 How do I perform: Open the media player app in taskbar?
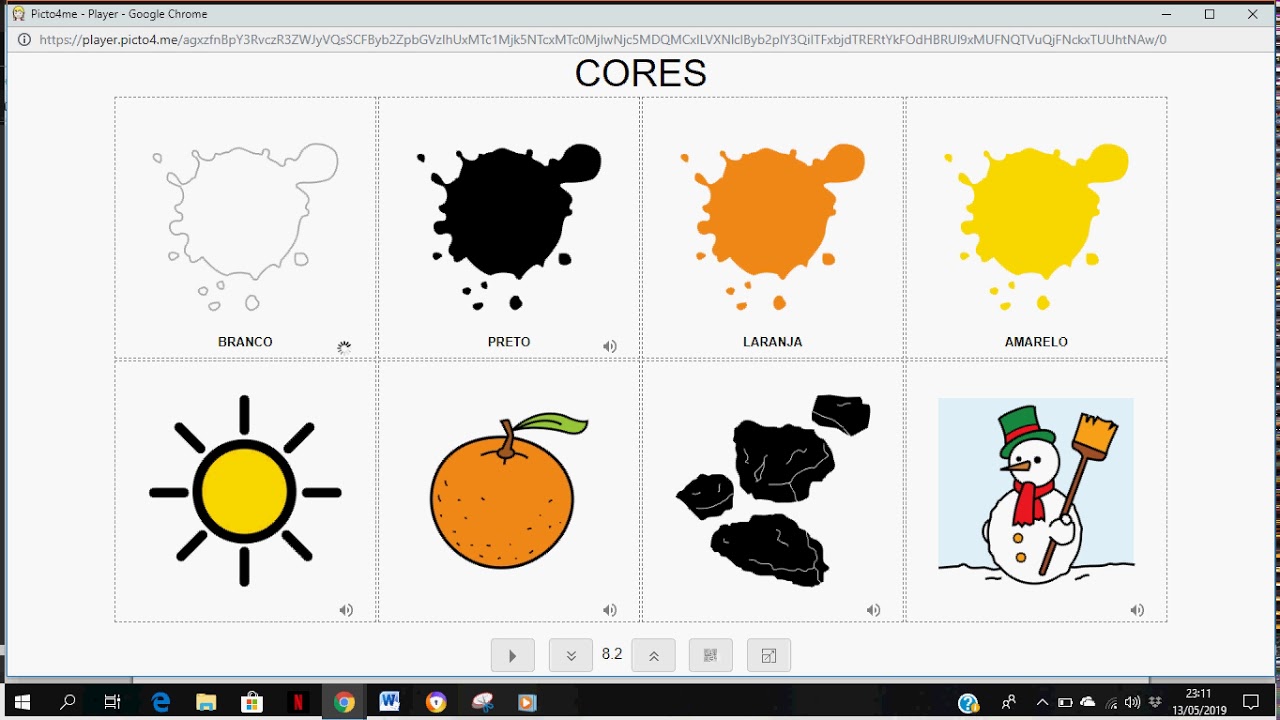pos(528,702)
